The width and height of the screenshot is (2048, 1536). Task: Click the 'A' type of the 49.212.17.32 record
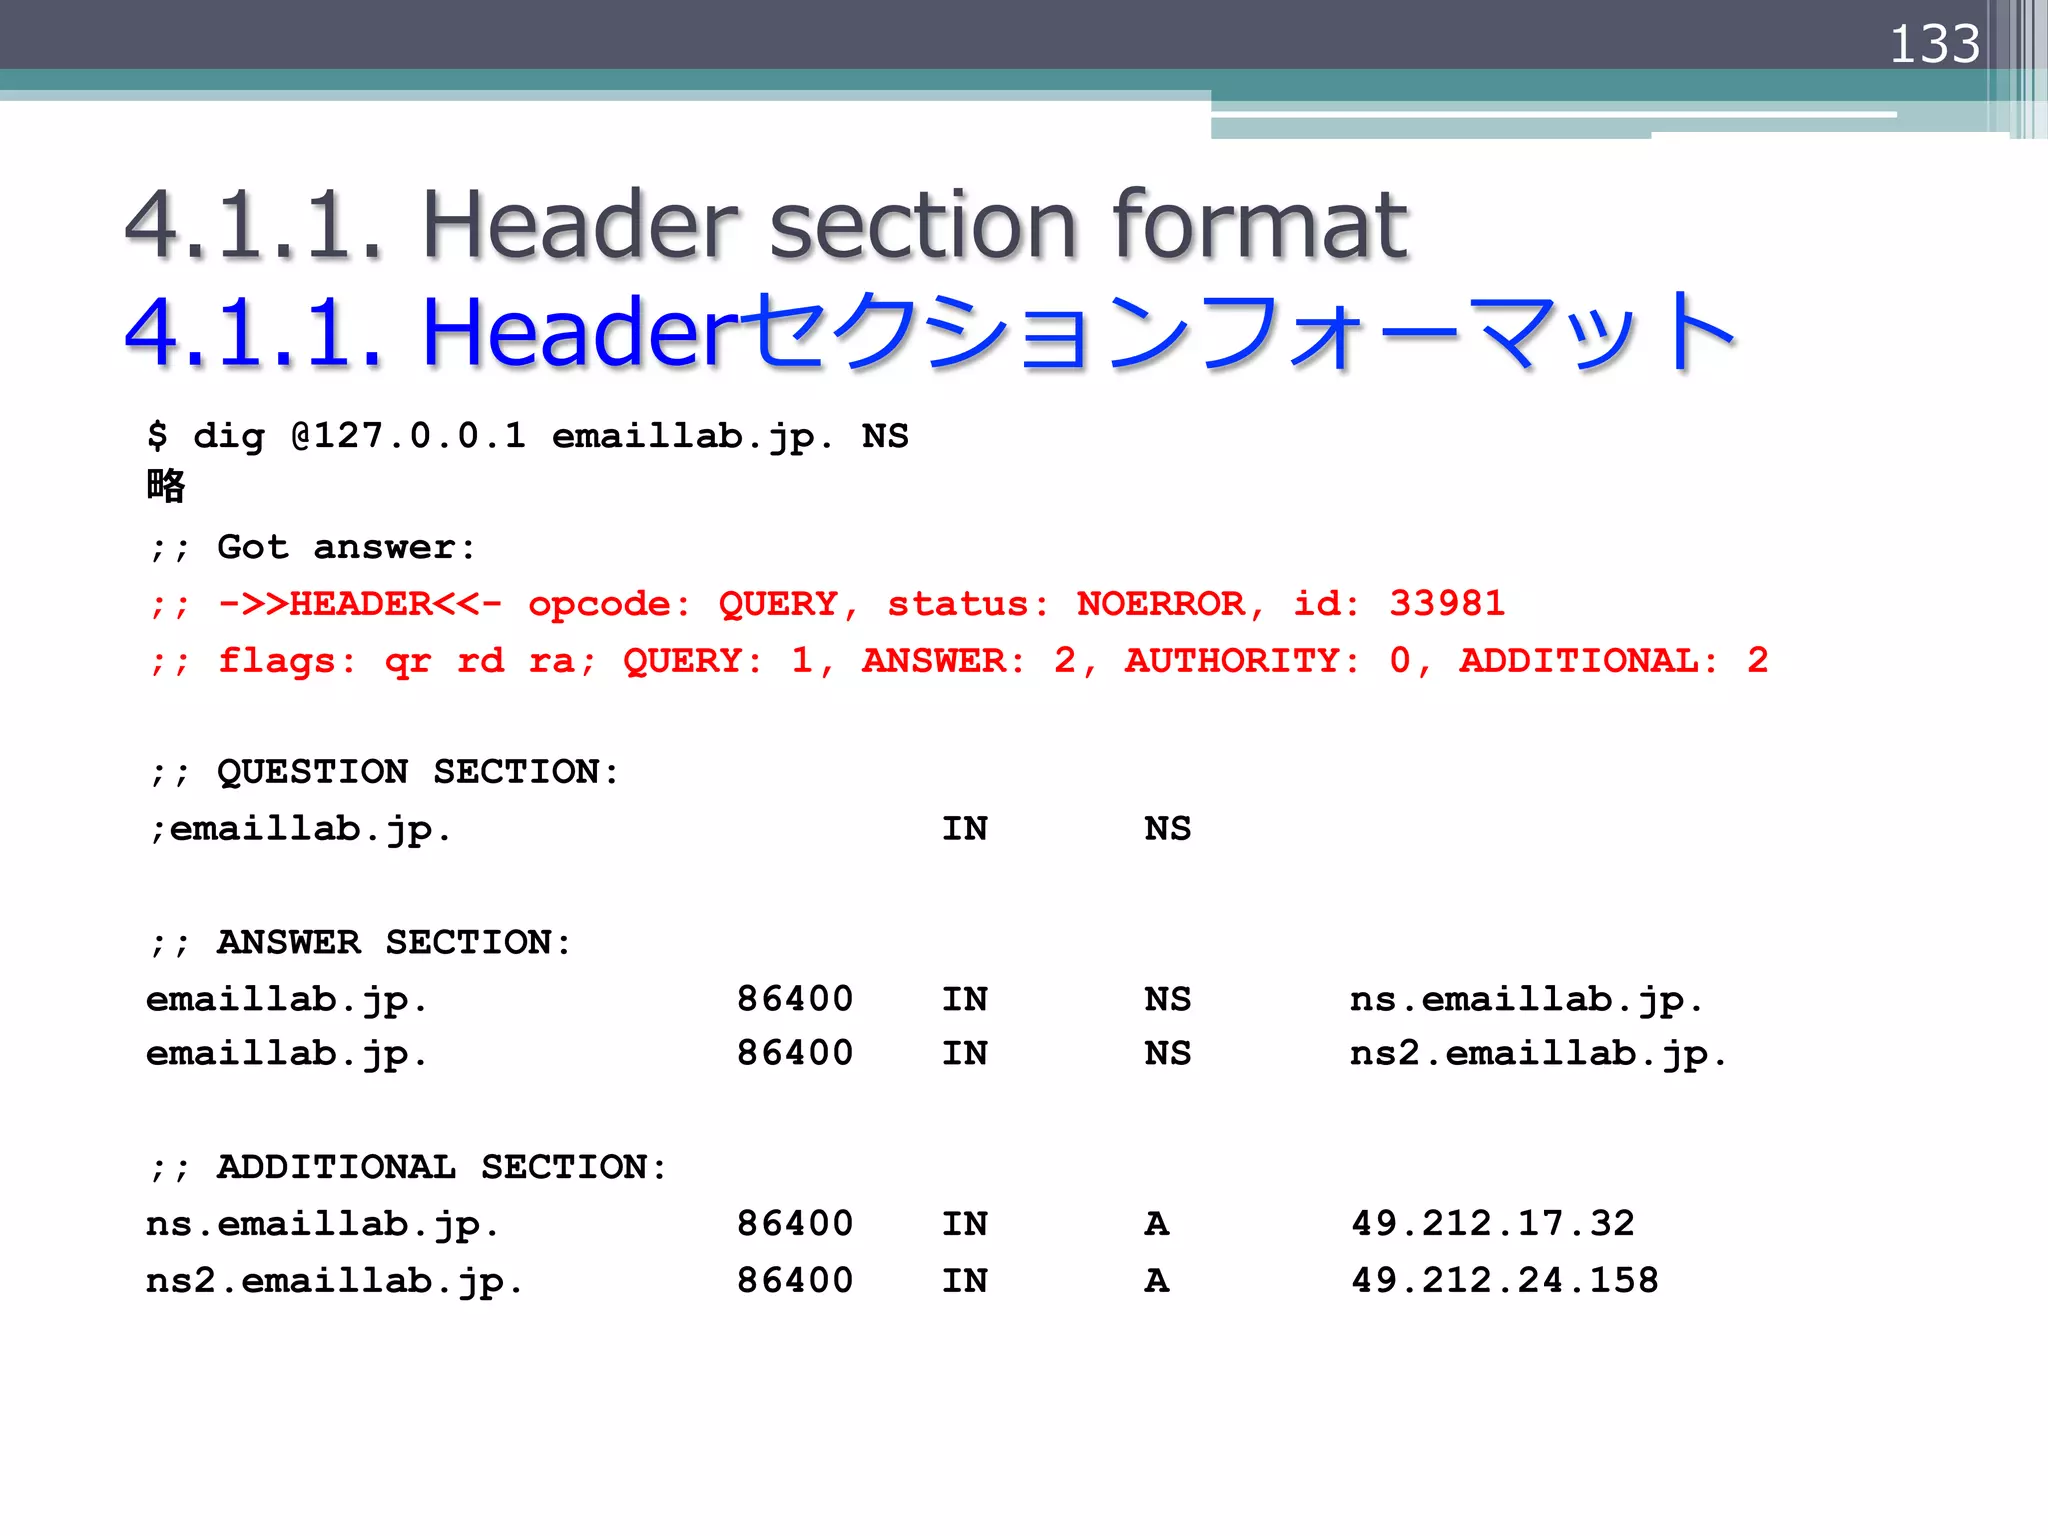click(x=1157, y=1223)
